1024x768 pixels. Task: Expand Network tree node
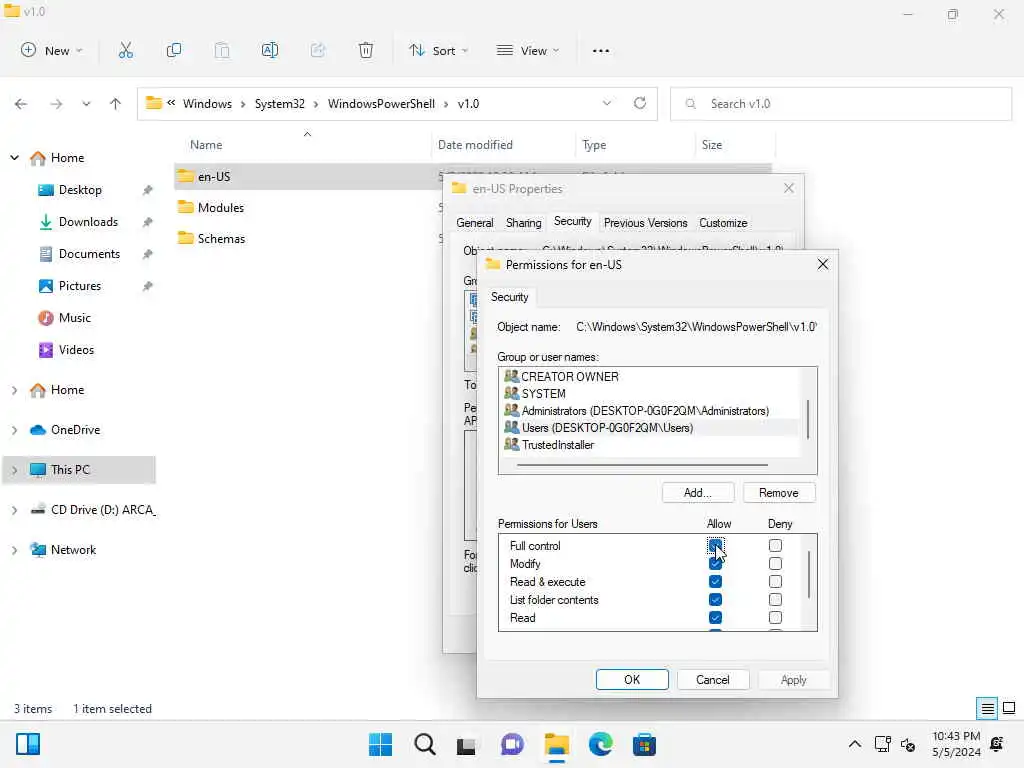click(14, 550)
